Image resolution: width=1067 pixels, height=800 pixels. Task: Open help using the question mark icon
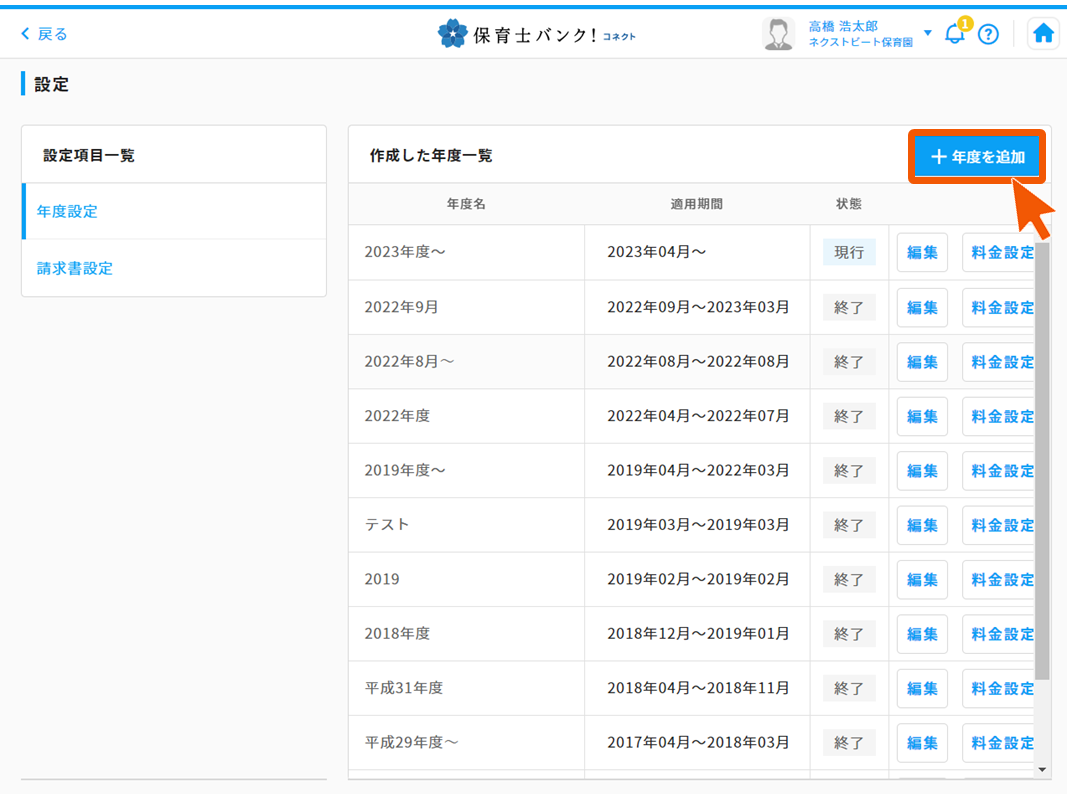tap(988, 34)
